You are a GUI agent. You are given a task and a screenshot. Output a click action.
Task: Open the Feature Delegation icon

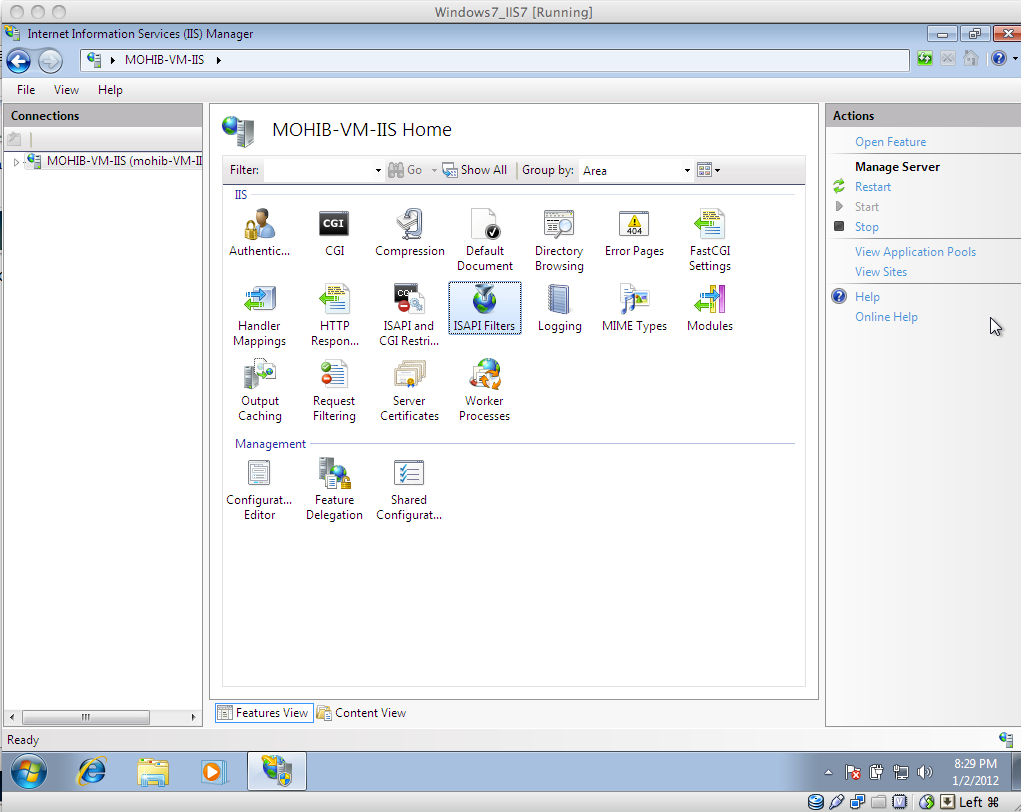[x=334, y=474]
